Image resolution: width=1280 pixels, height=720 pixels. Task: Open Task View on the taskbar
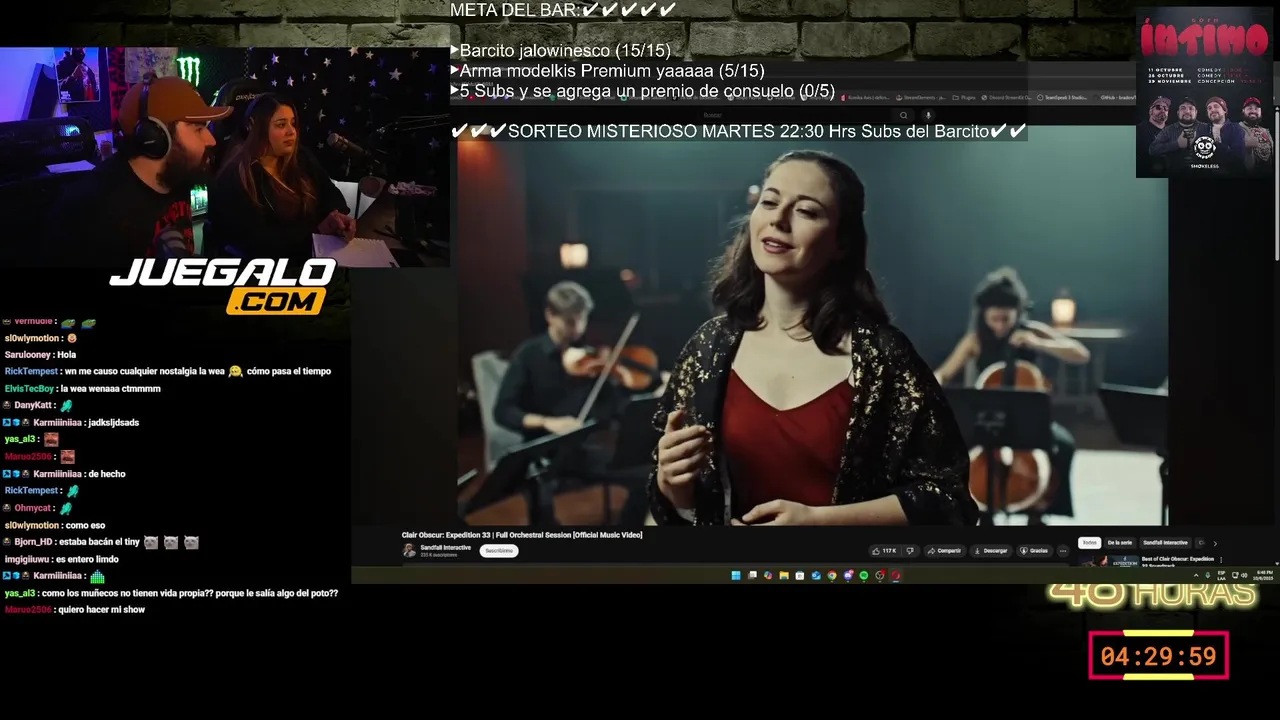coord(752,575)
